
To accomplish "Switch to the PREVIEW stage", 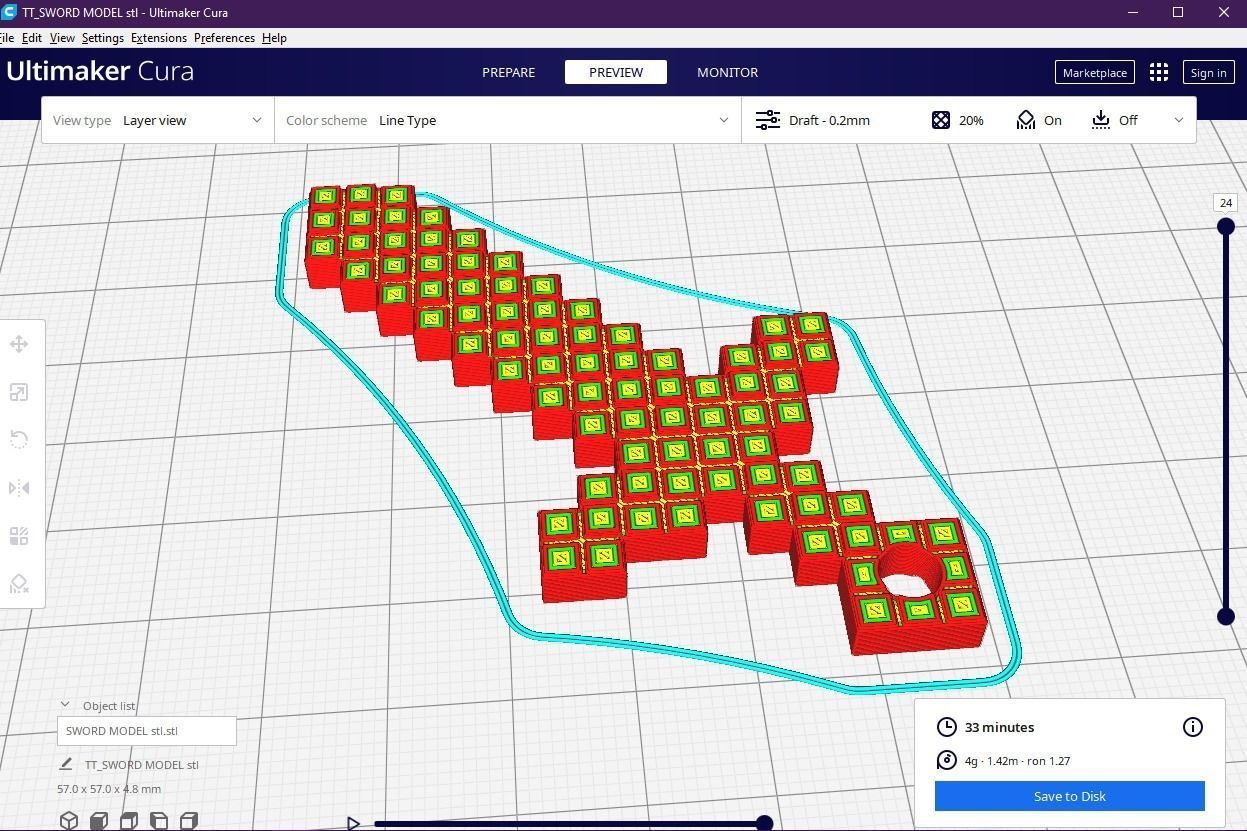I will (x=616, y=72).
